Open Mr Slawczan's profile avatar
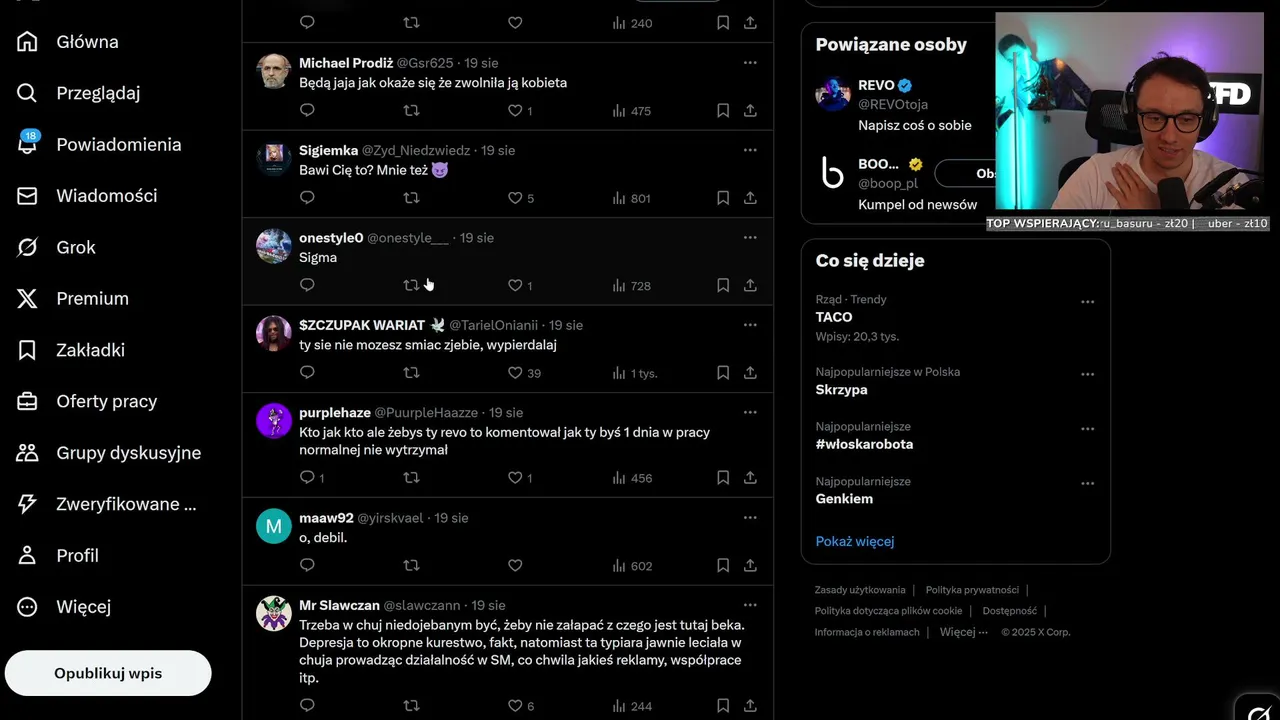 [x=274, y=613]
